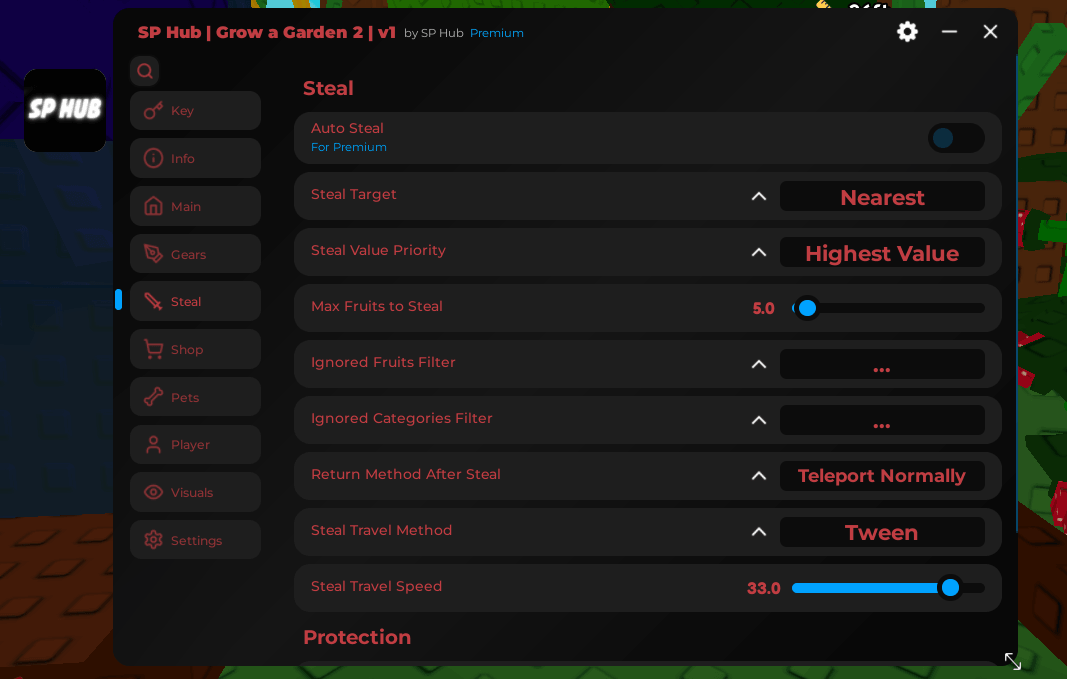Click the Gears pen-tool icon
1067x679 pixels.
click(x=153, y=254)
